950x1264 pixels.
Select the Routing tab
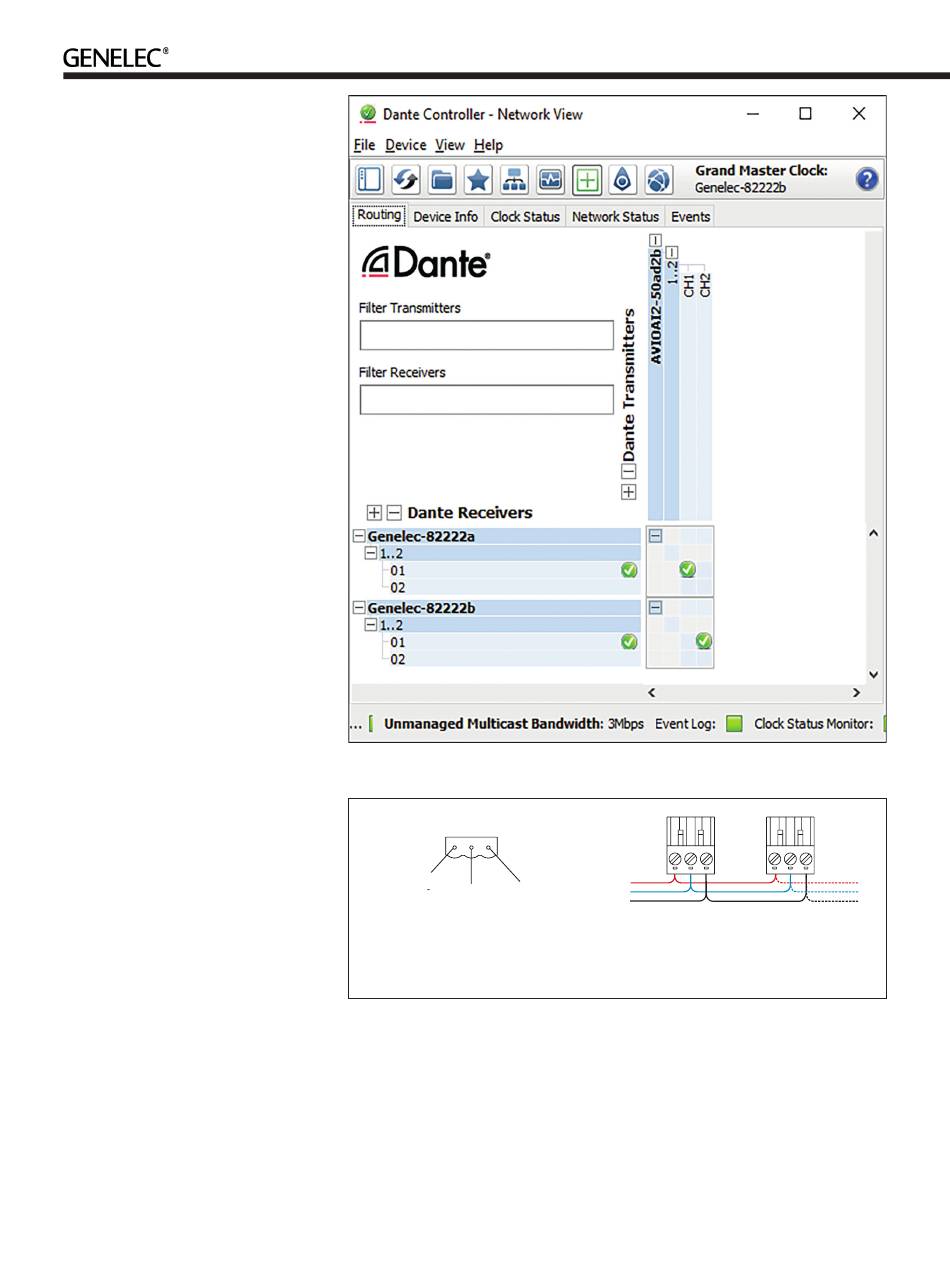(379, 215)
